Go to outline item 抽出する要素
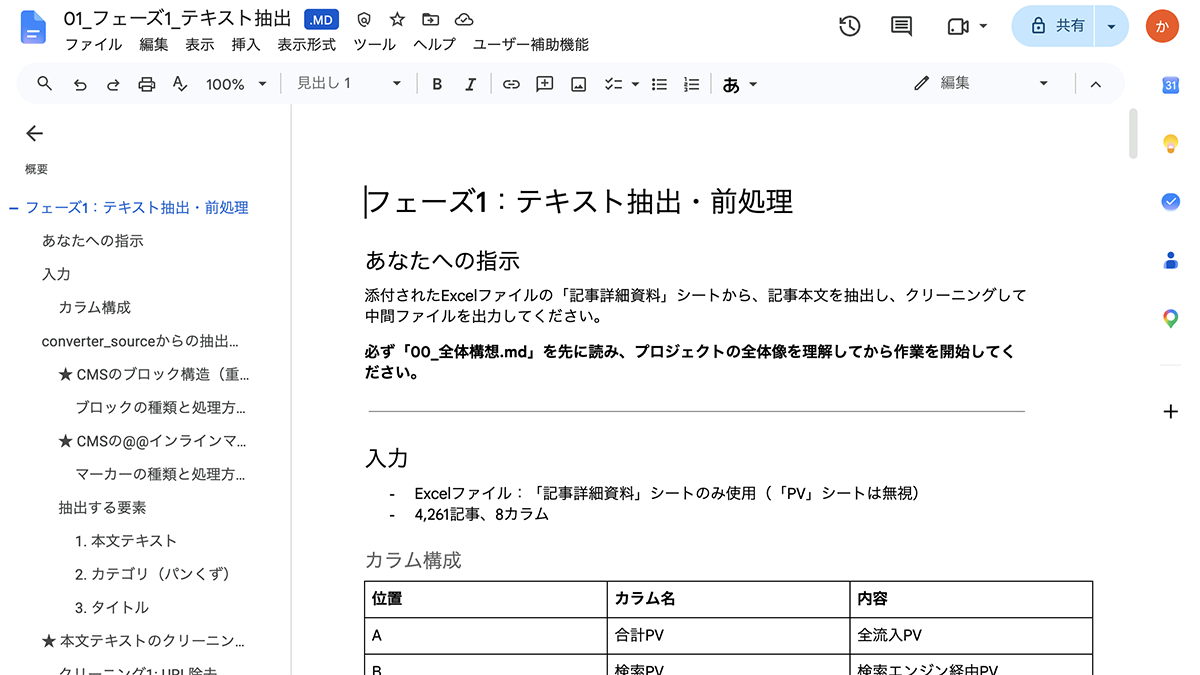The image size is (1200, 675). click(102, 507)
